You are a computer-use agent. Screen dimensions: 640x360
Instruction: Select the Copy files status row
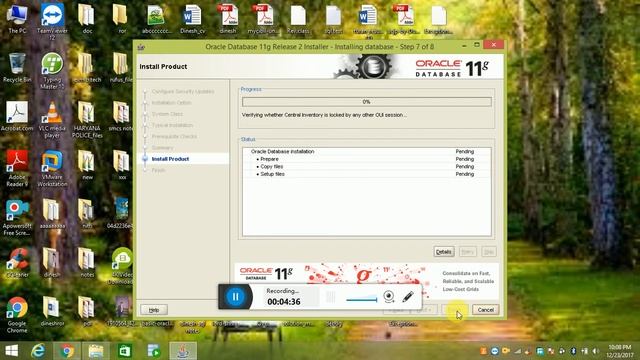pyautogui.click(x=367, y=167)
